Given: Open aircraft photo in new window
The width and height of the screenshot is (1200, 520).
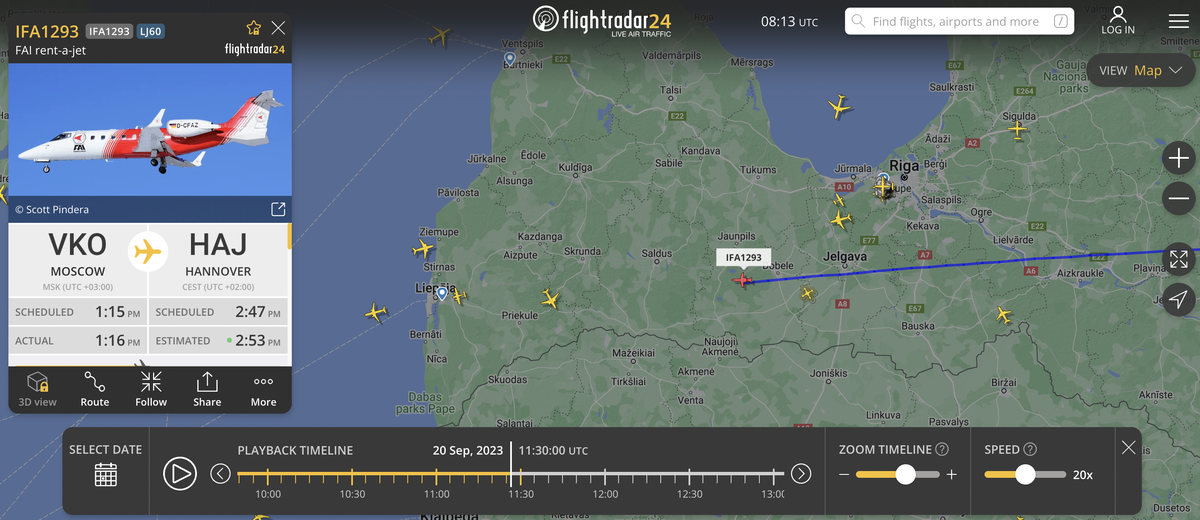Looking at the screenshot, I should click(x=278, y=209).
